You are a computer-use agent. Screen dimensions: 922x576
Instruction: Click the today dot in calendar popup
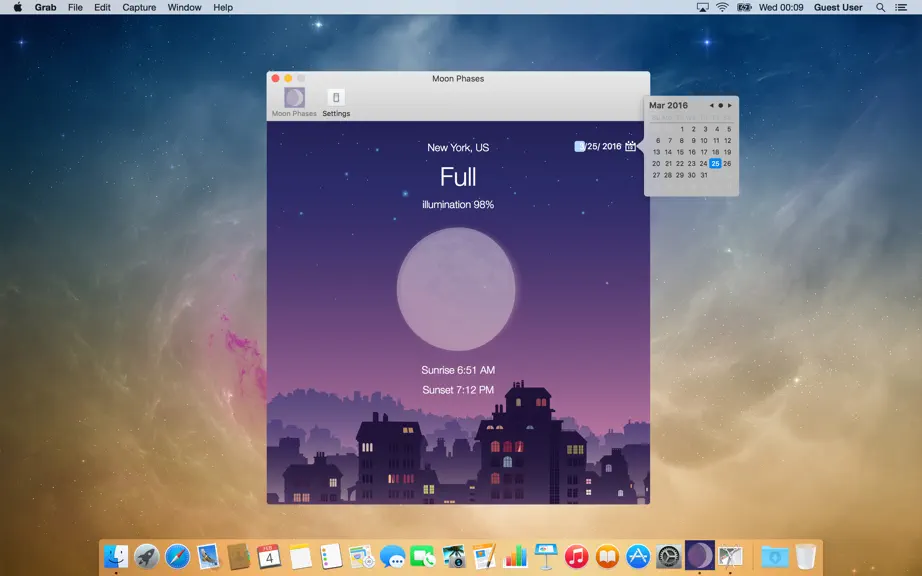pyautogui.click(x=720, y=105)
